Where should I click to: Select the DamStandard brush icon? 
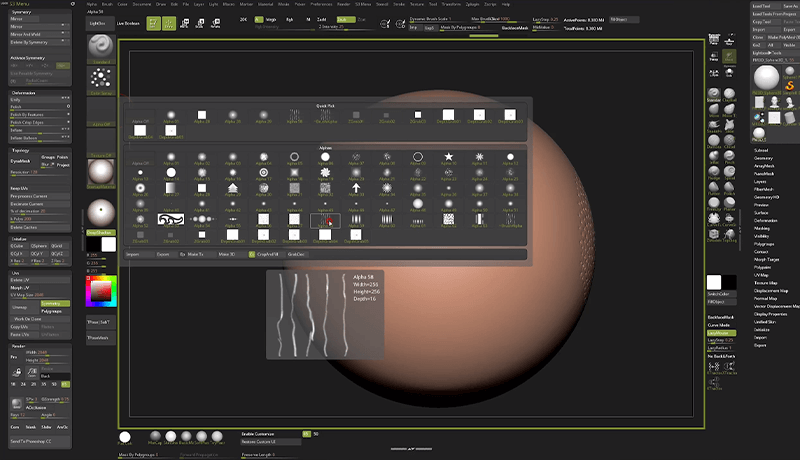714,140
